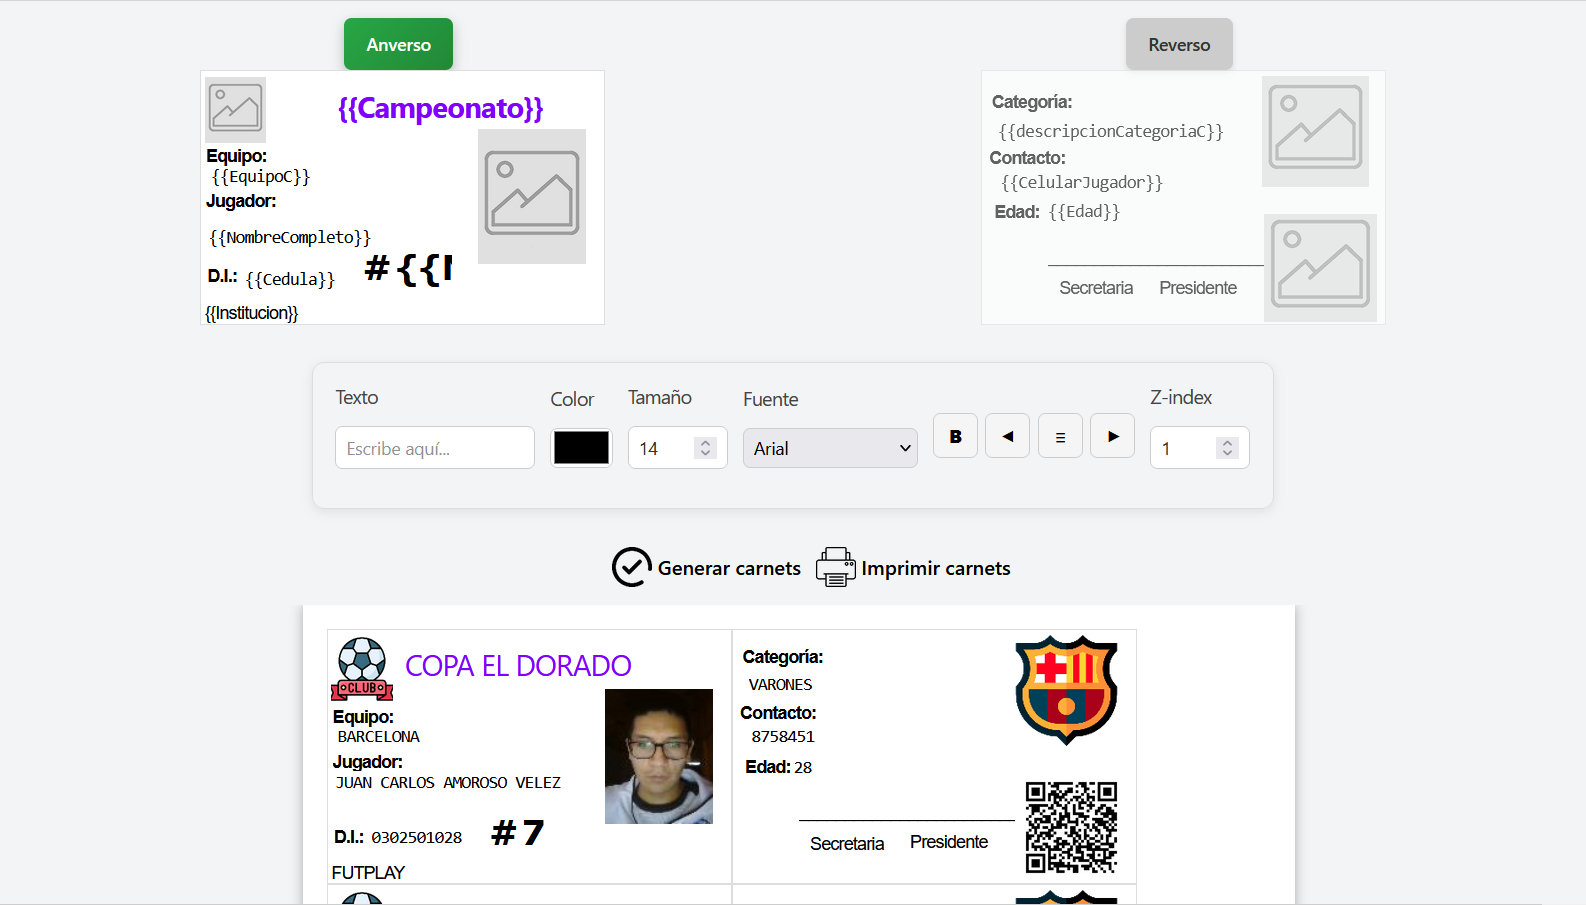Open the black Color swatch picker

click(x=581, y=448)
